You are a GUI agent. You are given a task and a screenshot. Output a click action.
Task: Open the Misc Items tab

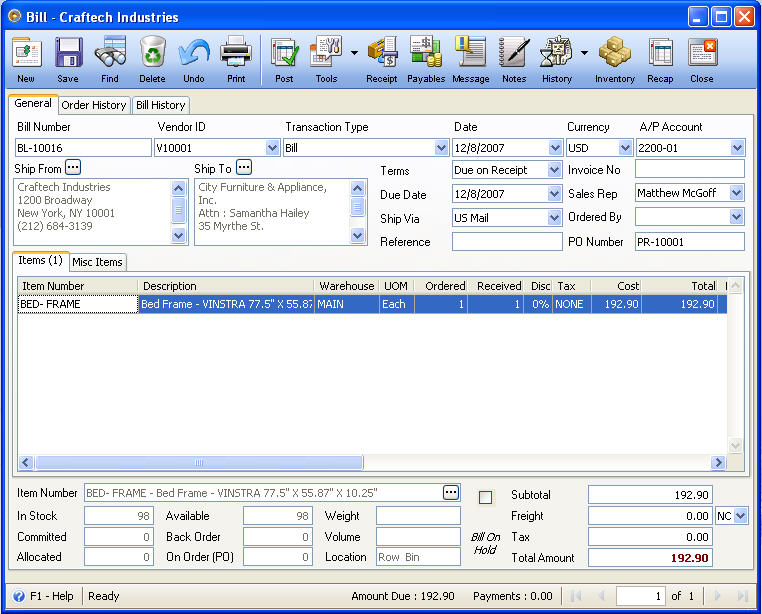pyautogui.click(x=97, y=262)
